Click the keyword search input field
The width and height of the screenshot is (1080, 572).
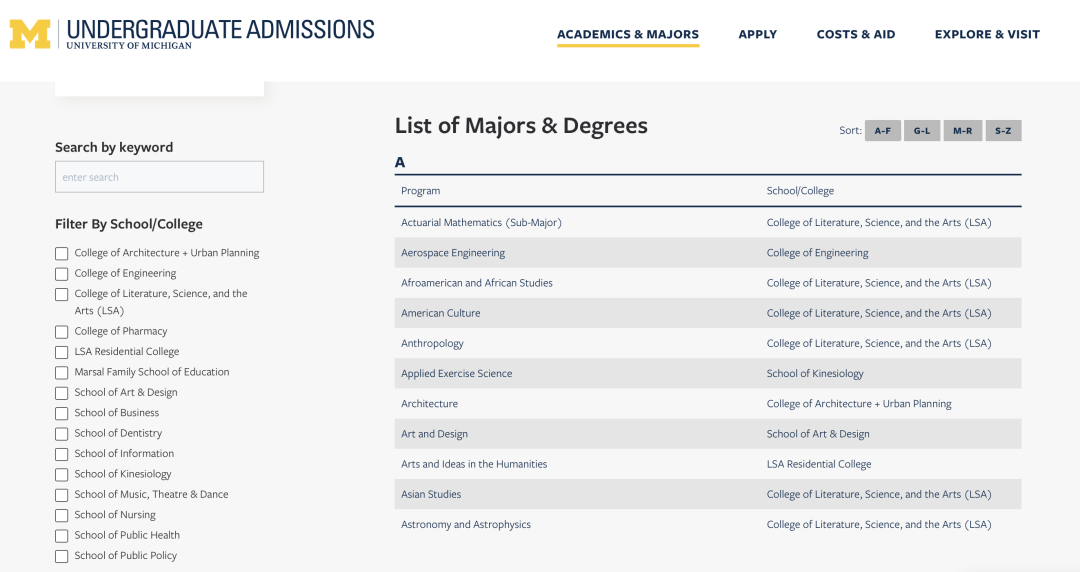pyautogui.click(x=159, y=177)
